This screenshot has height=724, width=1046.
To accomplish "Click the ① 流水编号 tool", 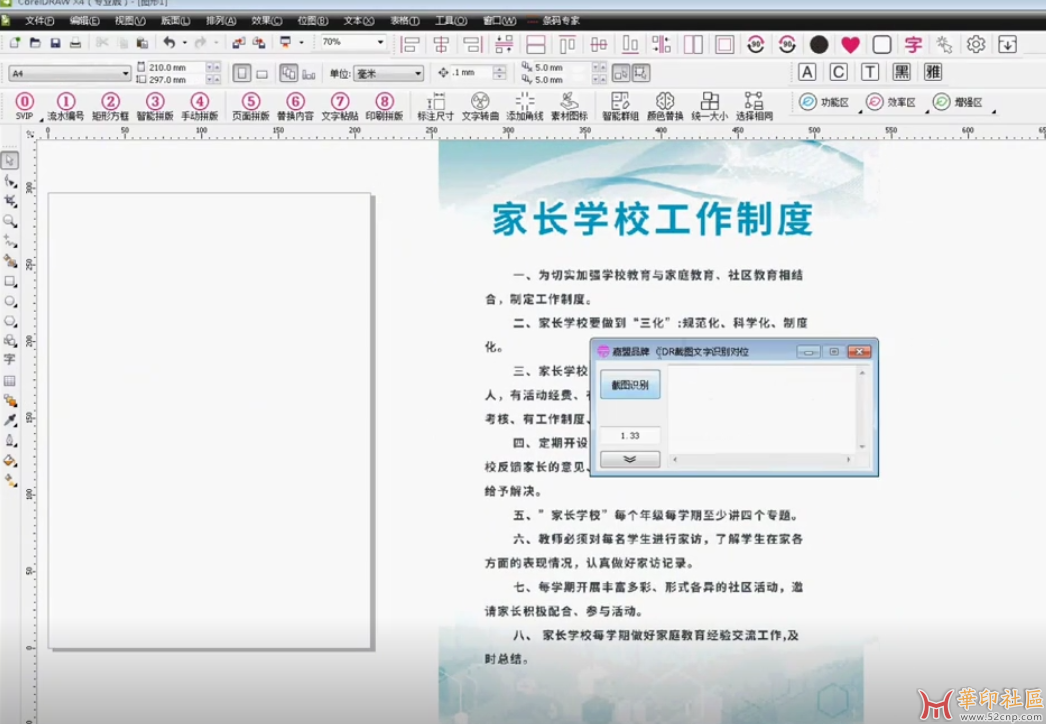I will 66,106.
